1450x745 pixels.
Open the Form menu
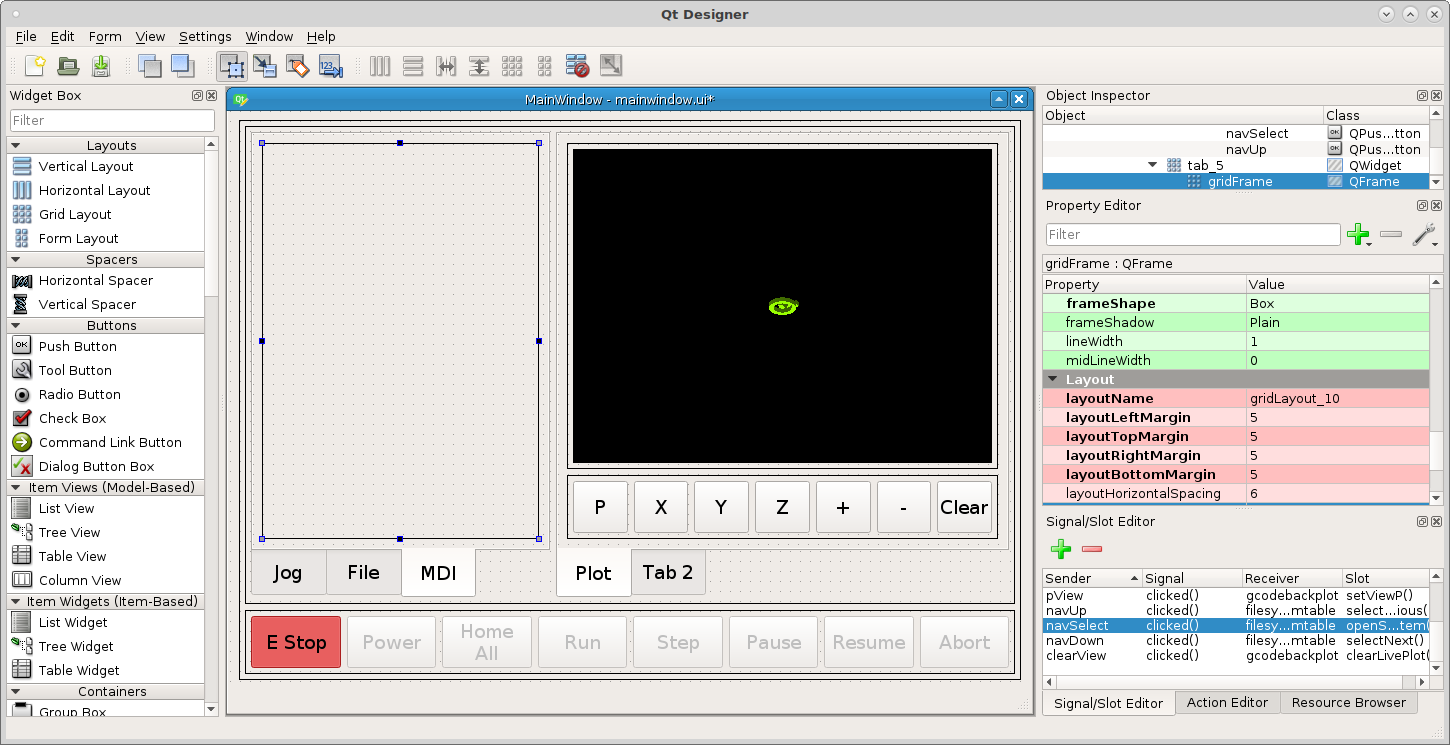[105, 37]
